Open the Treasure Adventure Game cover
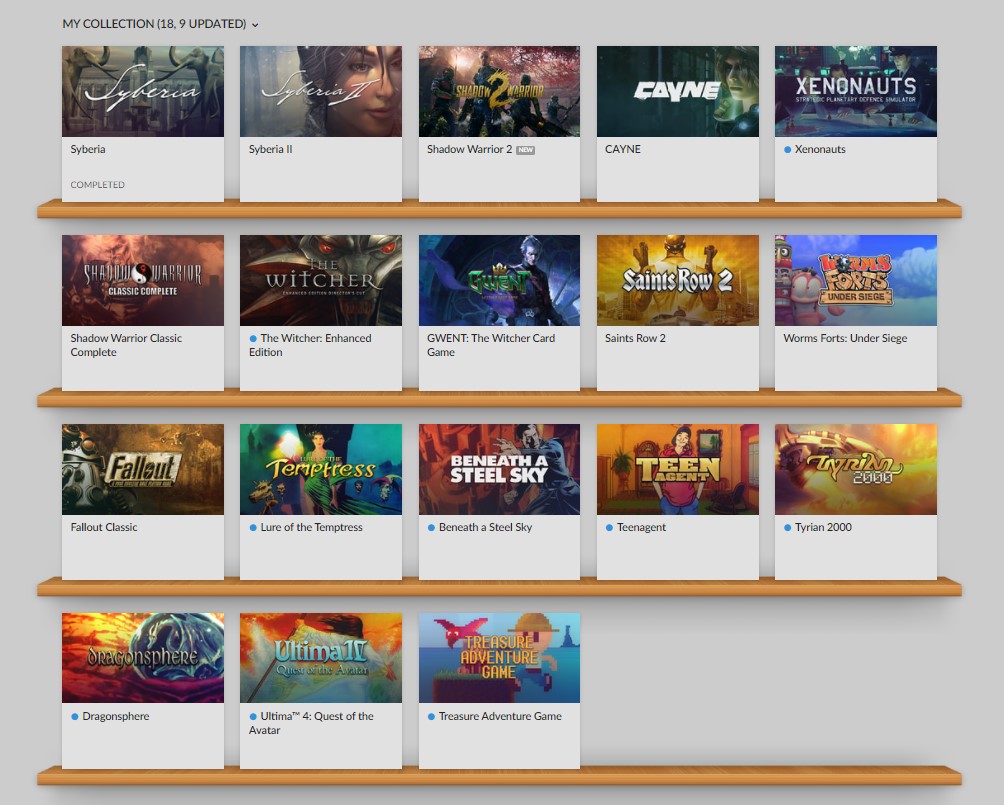Image resolution: width=1004 pixels, height=805 pixels. pyautogui.click(x=499, y=658)
